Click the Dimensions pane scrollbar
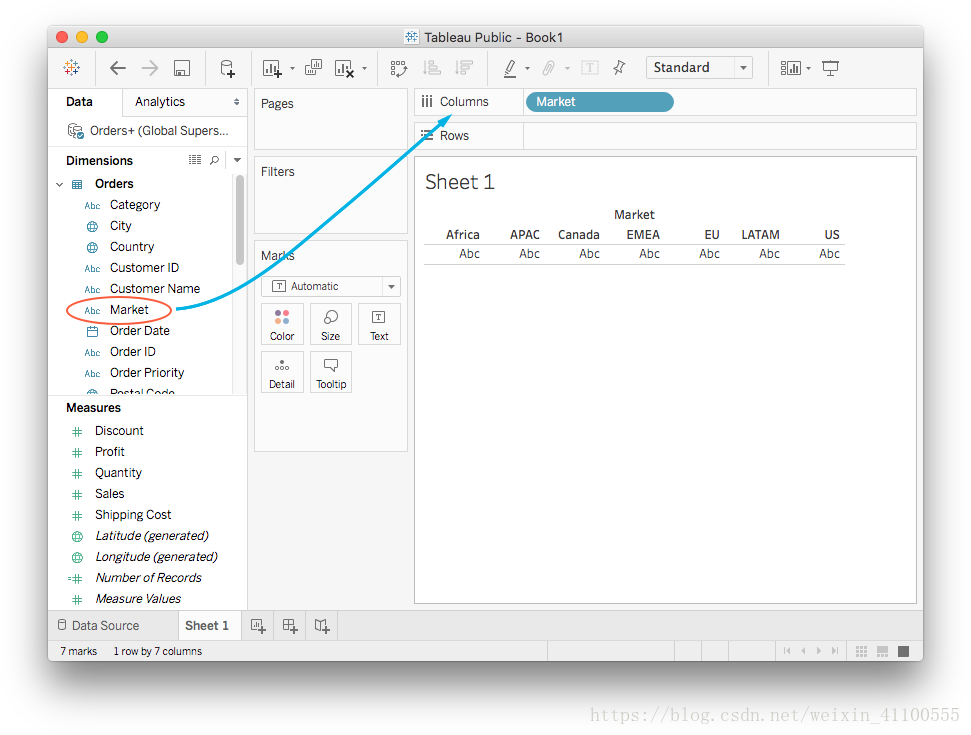Screen dimensions: 971x735 240,220
